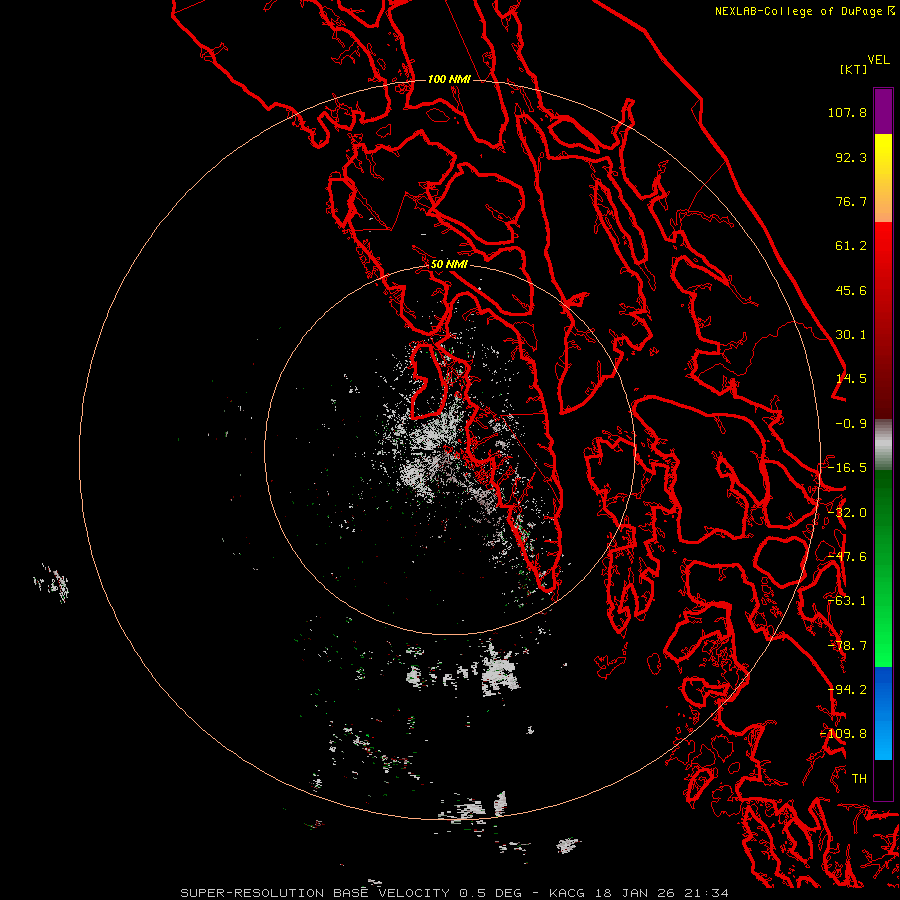Click the gray near-zero segment of color bar
The image size is (900, 900).
click(x=883, y=445)
